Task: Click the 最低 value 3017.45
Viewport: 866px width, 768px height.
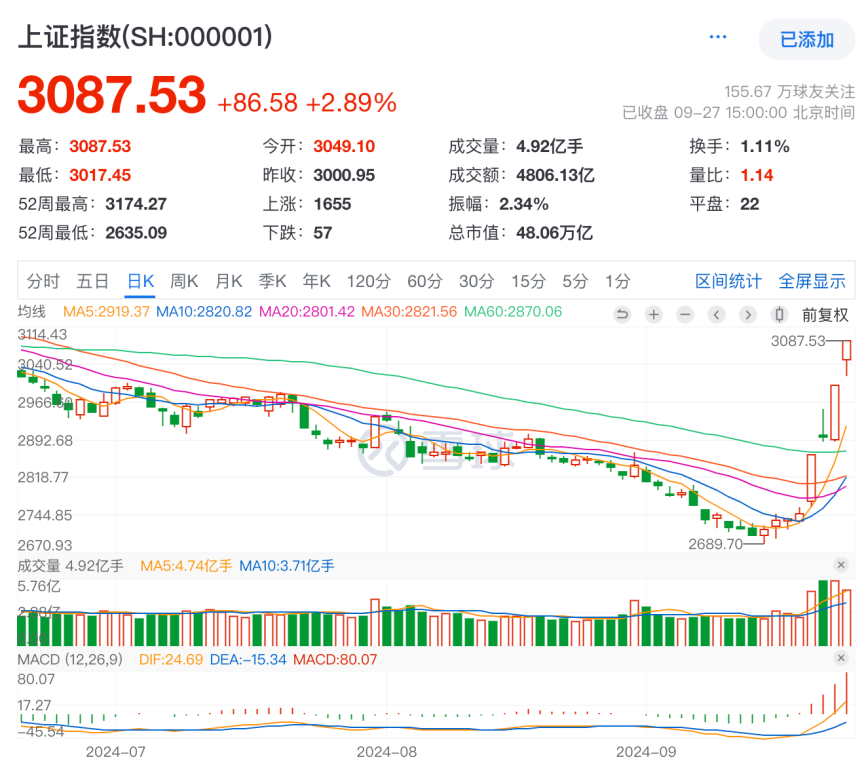Action: [x=100, y=176]
